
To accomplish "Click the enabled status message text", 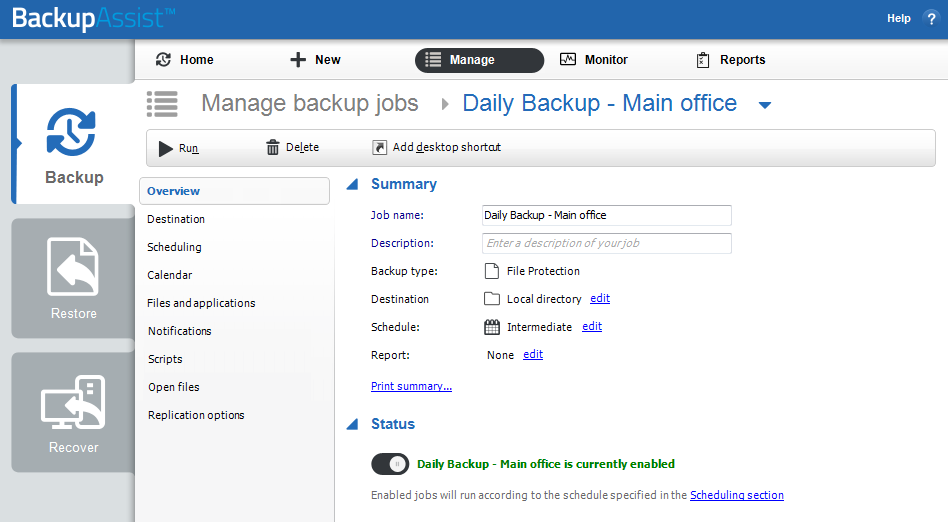I will point(546,464).
